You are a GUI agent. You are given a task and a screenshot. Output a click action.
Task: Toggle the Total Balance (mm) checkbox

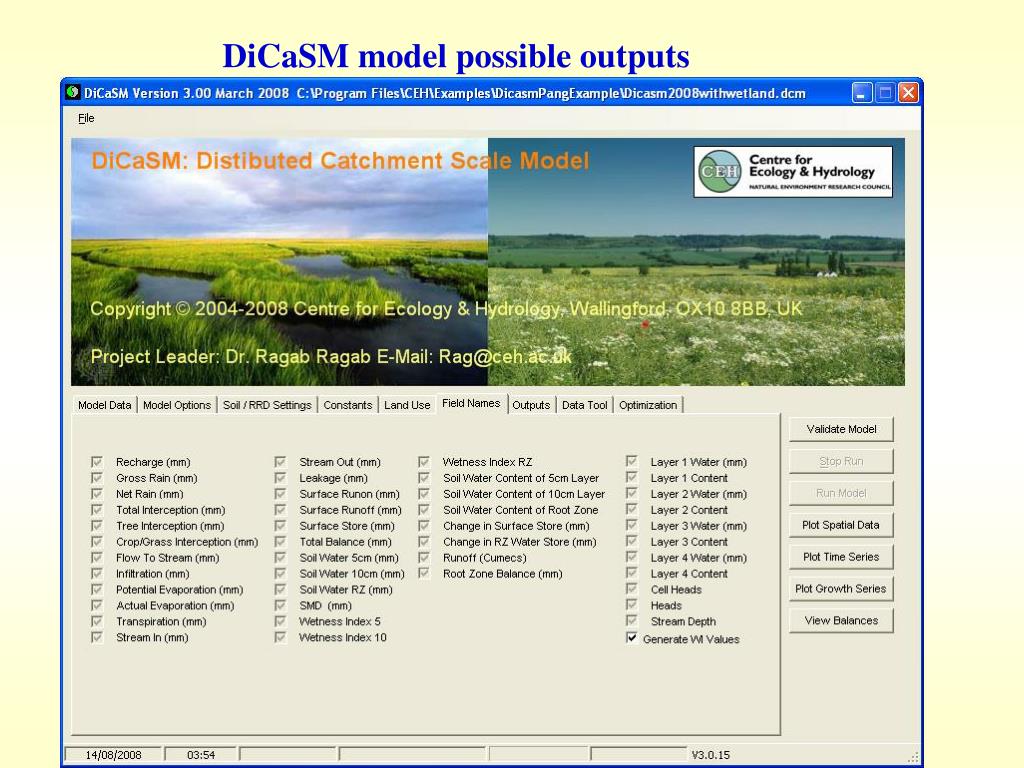point(281,541)
